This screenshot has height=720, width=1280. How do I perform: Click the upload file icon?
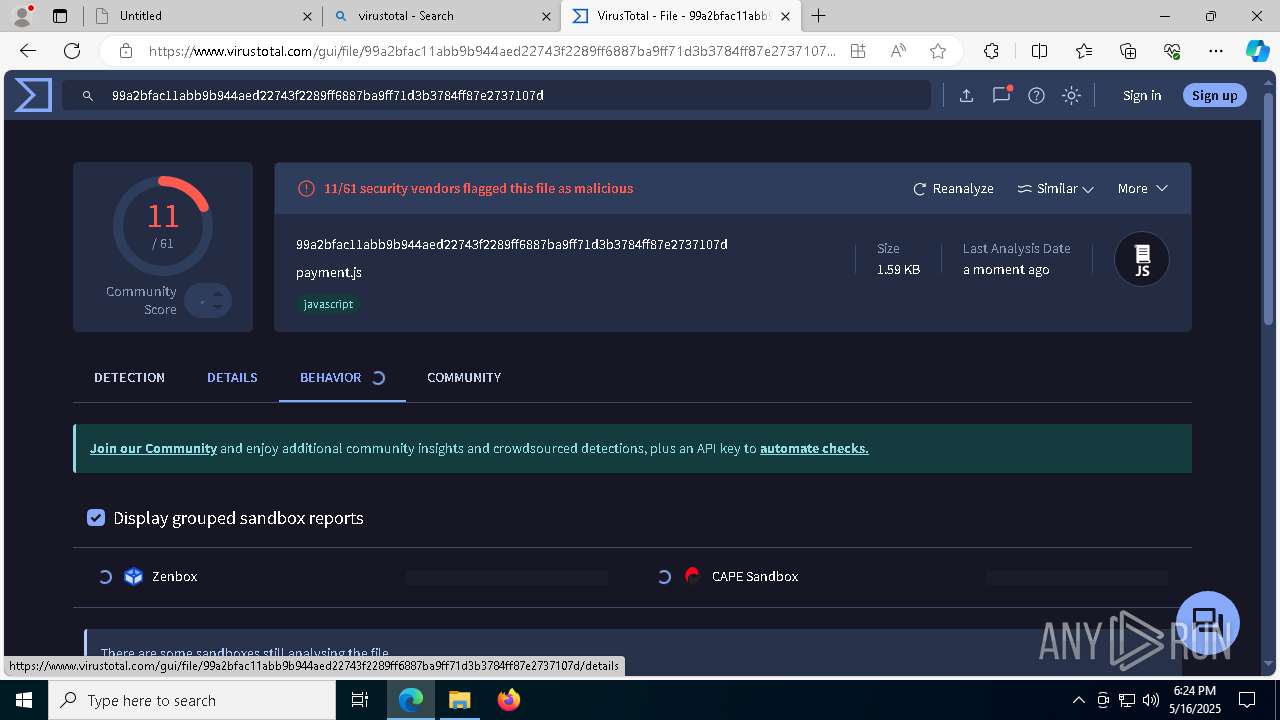[x=966, y=95]
